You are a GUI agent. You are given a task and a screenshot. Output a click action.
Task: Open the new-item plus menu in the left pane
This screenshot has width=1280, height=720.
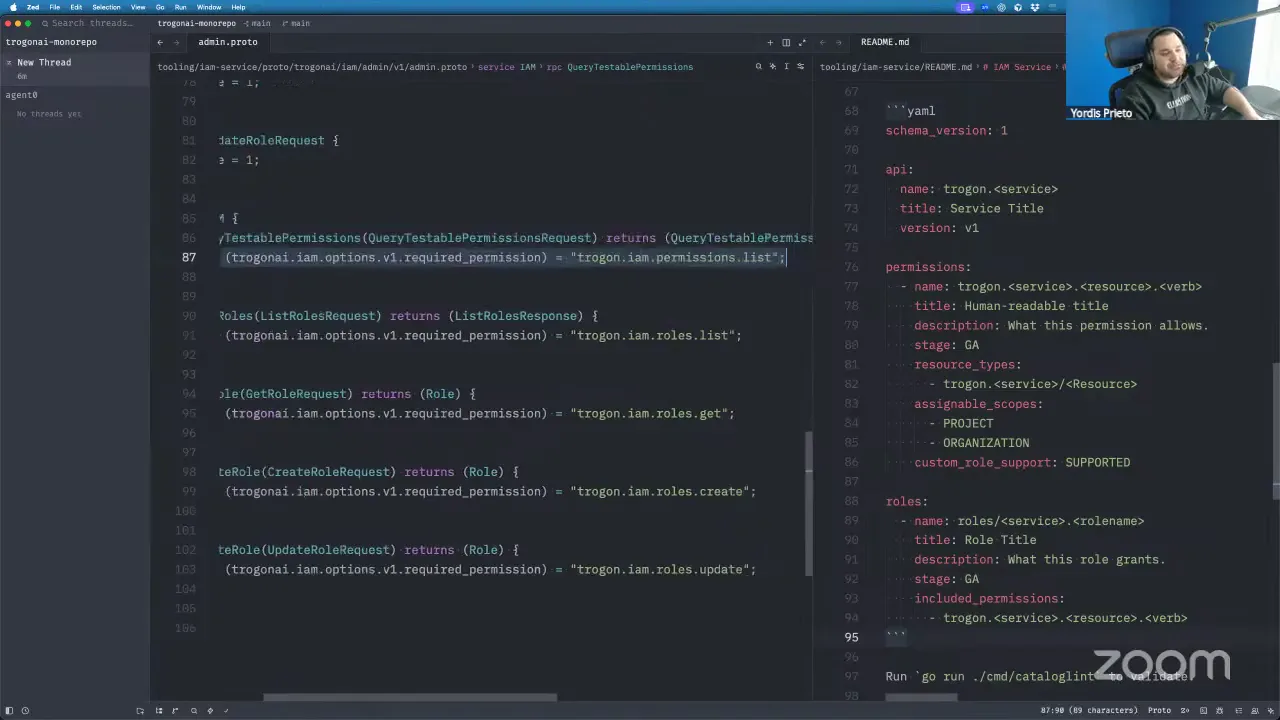coord(770,42)
